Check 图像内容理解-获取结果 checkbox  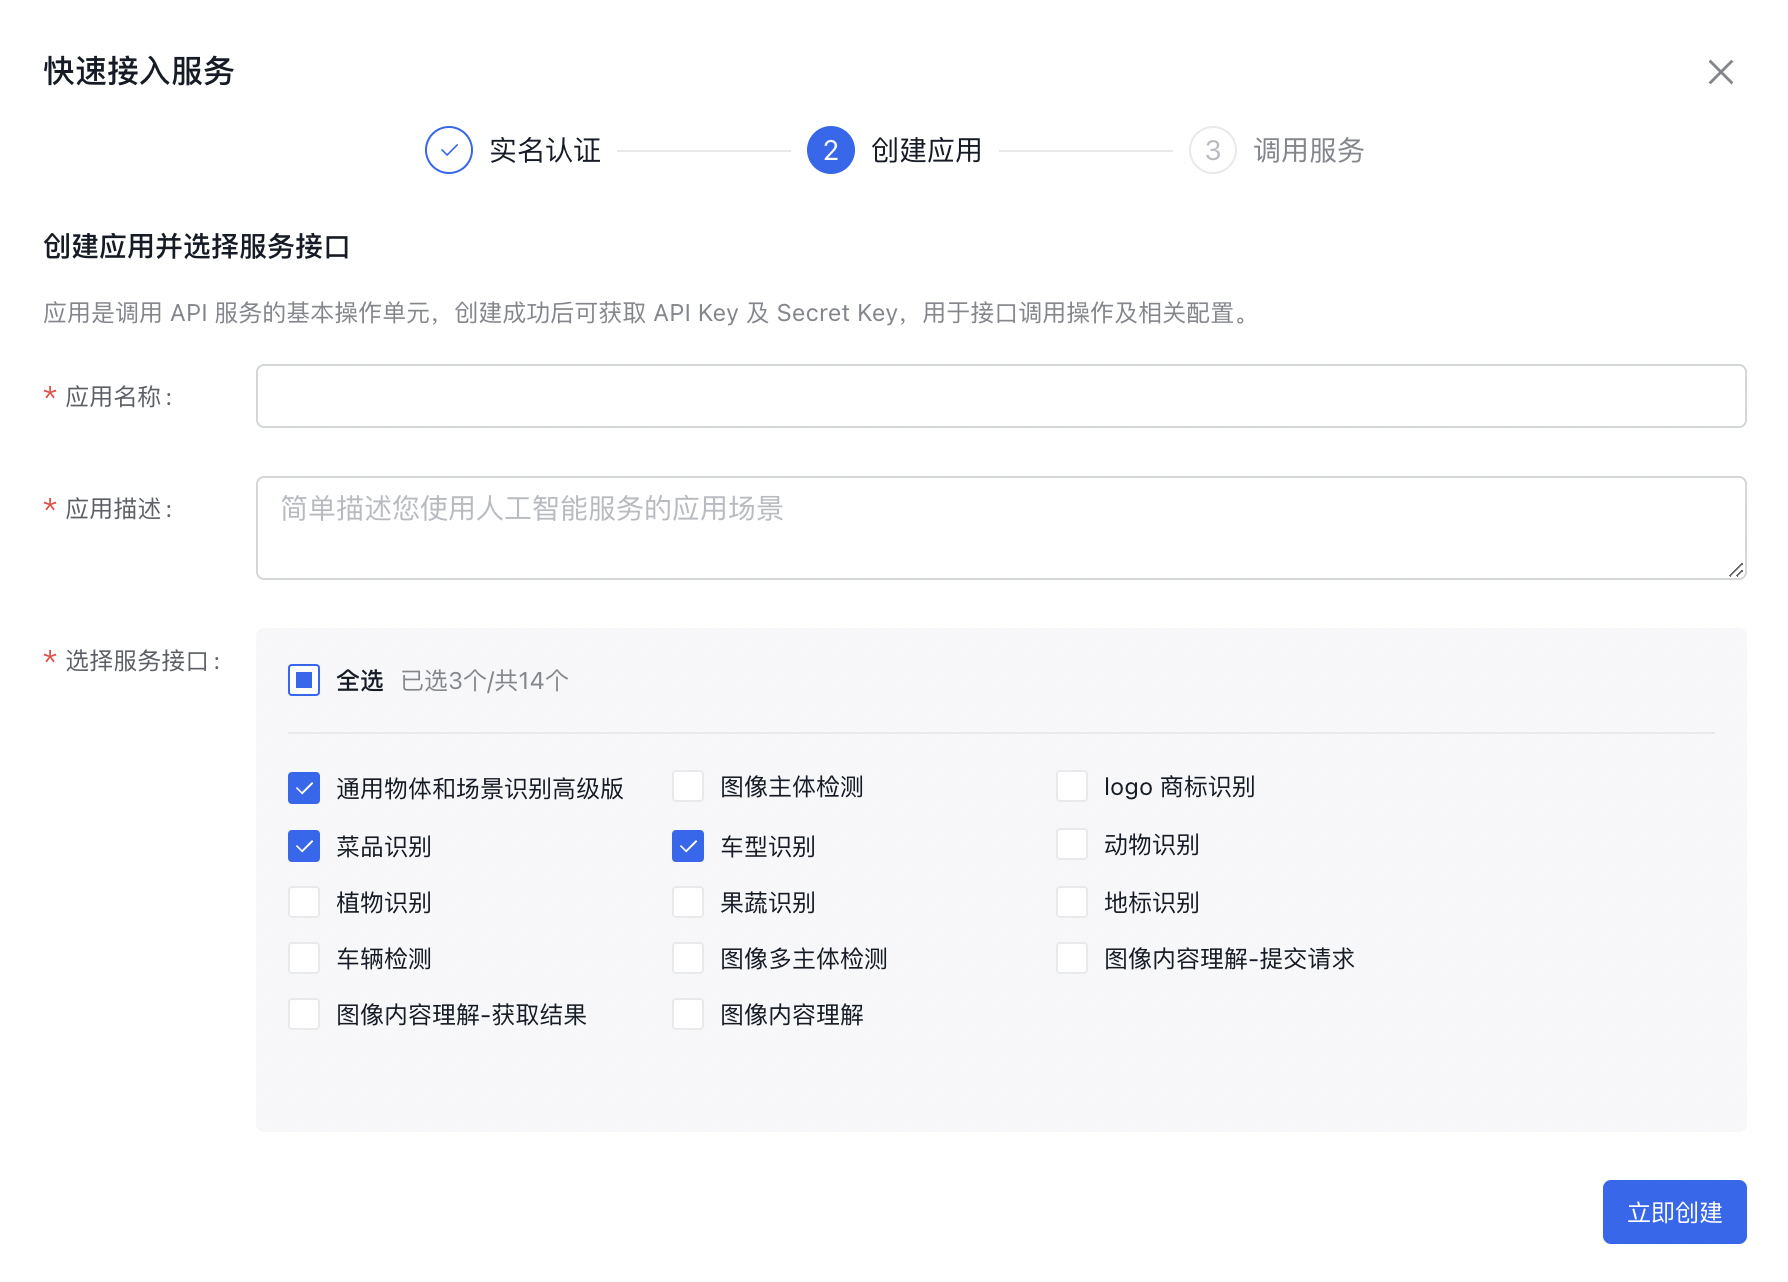[x=304, y=1014]
